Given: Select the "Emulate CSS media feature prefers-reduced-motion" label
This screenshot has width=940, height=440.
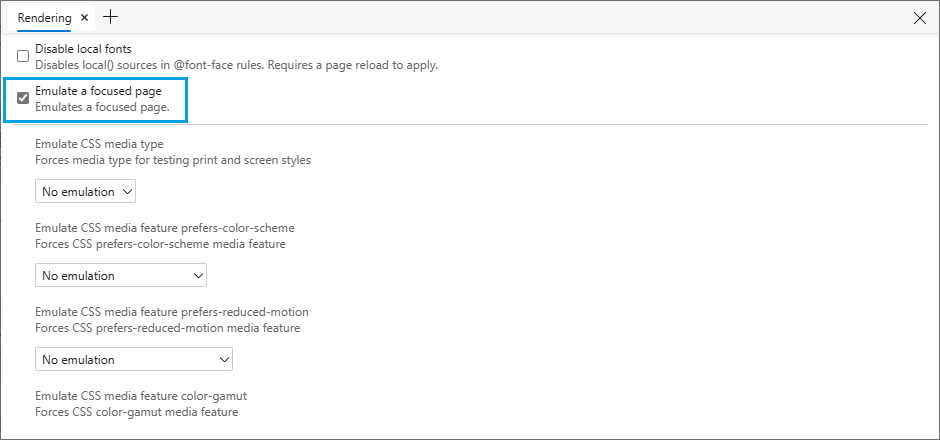Looking at the screenshot, I should (171, 312).
